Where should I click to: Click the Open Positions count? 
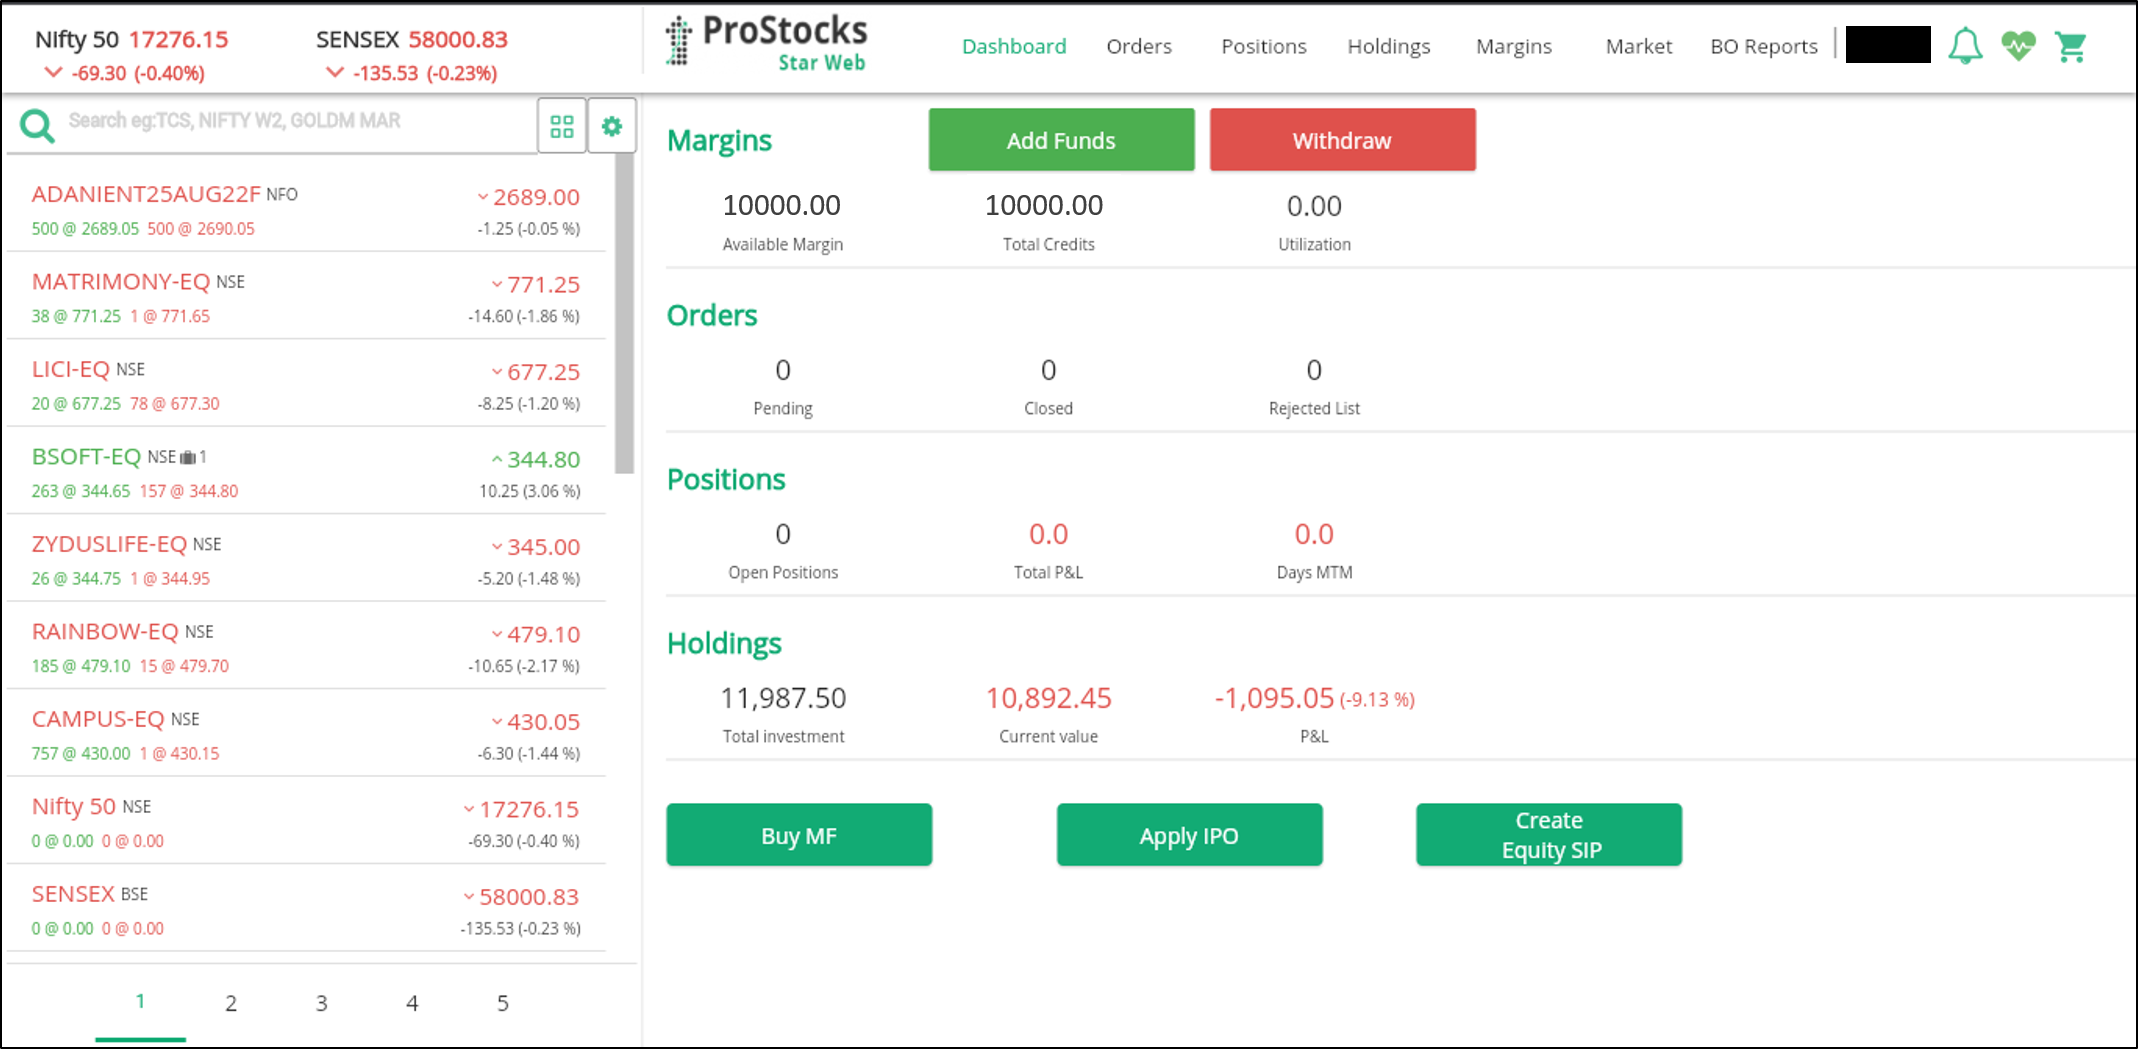[x=783, y=534]
